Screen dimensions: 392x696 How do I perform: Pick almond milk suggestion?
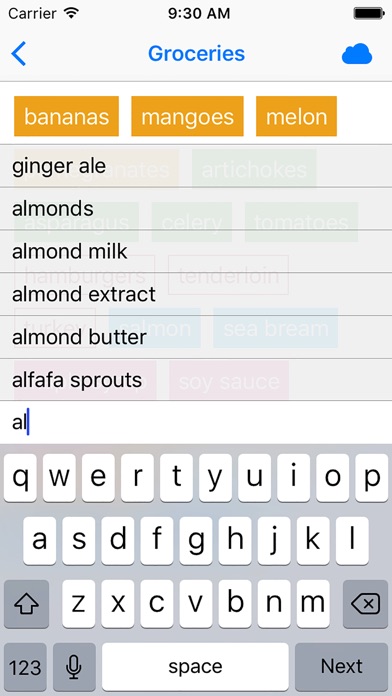click(196, 252)
